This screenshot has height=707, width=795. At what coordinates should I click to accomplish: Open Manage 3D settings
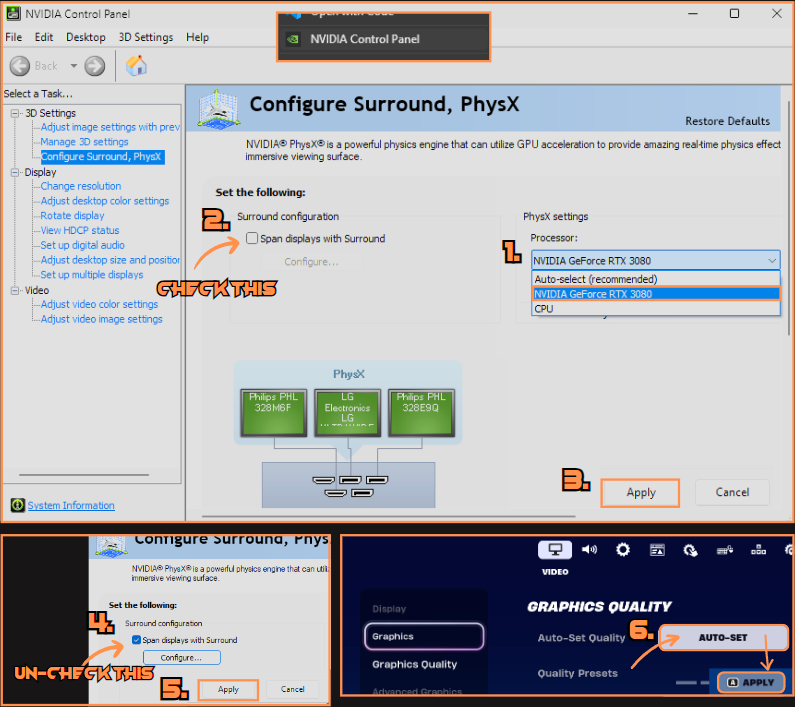[84, 142]
